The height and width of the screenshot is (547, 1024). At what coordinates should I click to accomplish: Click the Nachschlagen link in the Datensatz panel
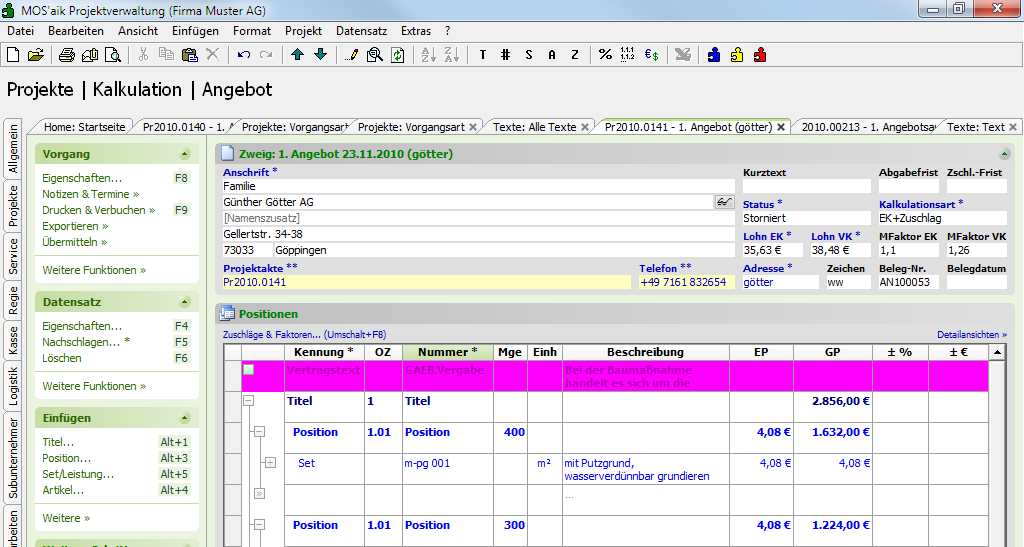86,341
